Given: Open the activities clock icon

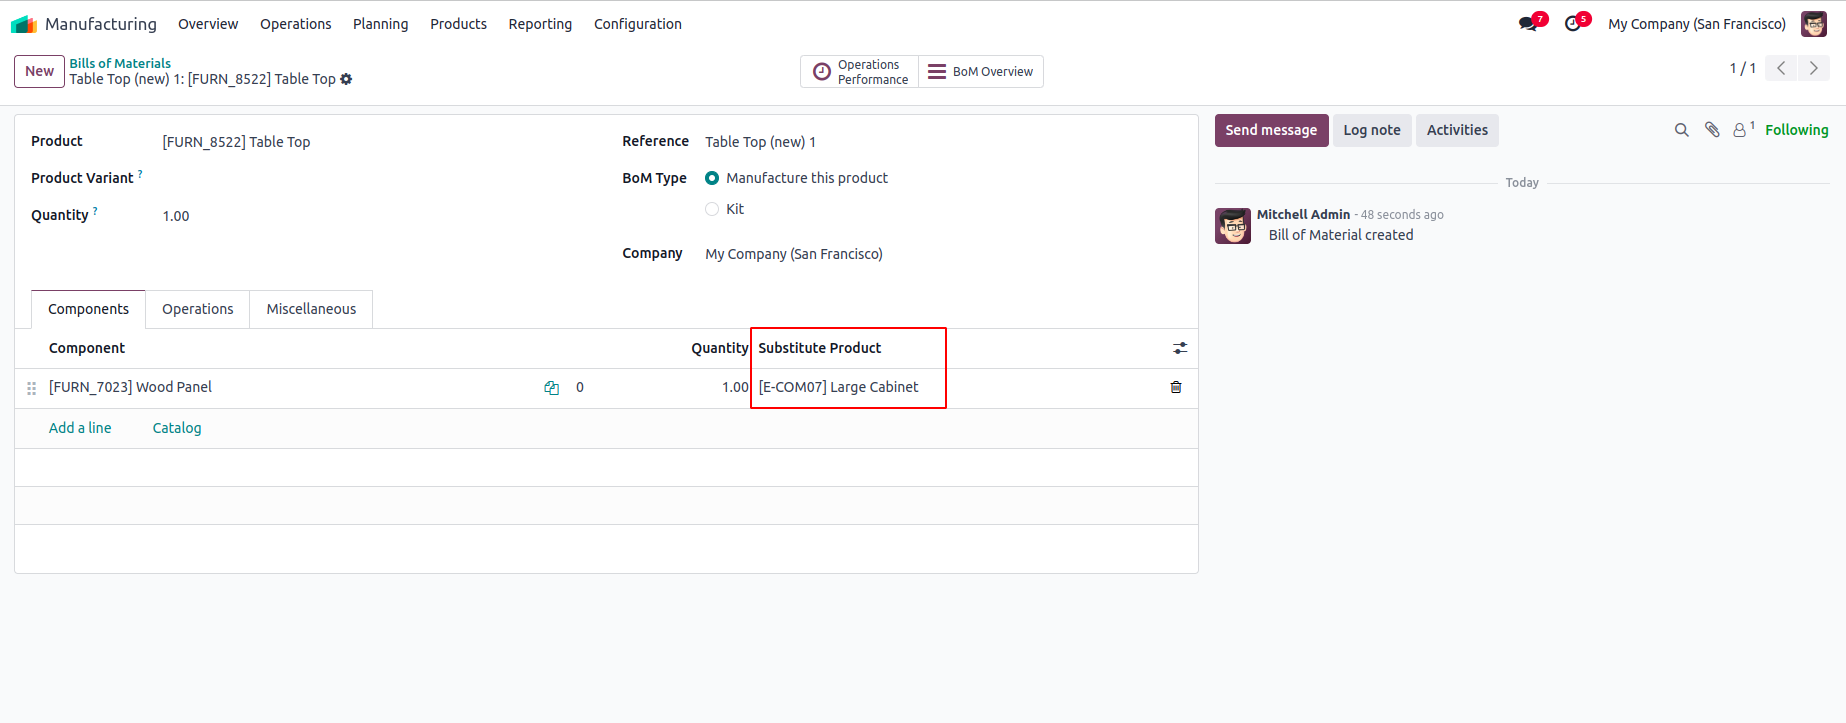Looking at the screenshot, I should (1573, 23).
